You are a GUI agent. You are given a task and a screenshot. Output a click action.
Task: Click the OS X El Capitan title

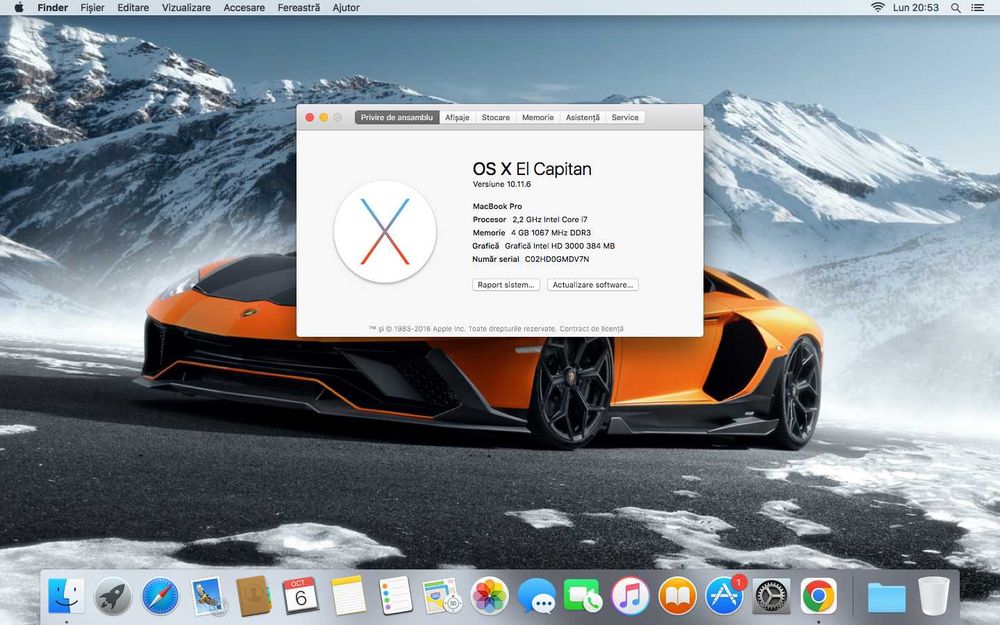[x=532, y=169]
